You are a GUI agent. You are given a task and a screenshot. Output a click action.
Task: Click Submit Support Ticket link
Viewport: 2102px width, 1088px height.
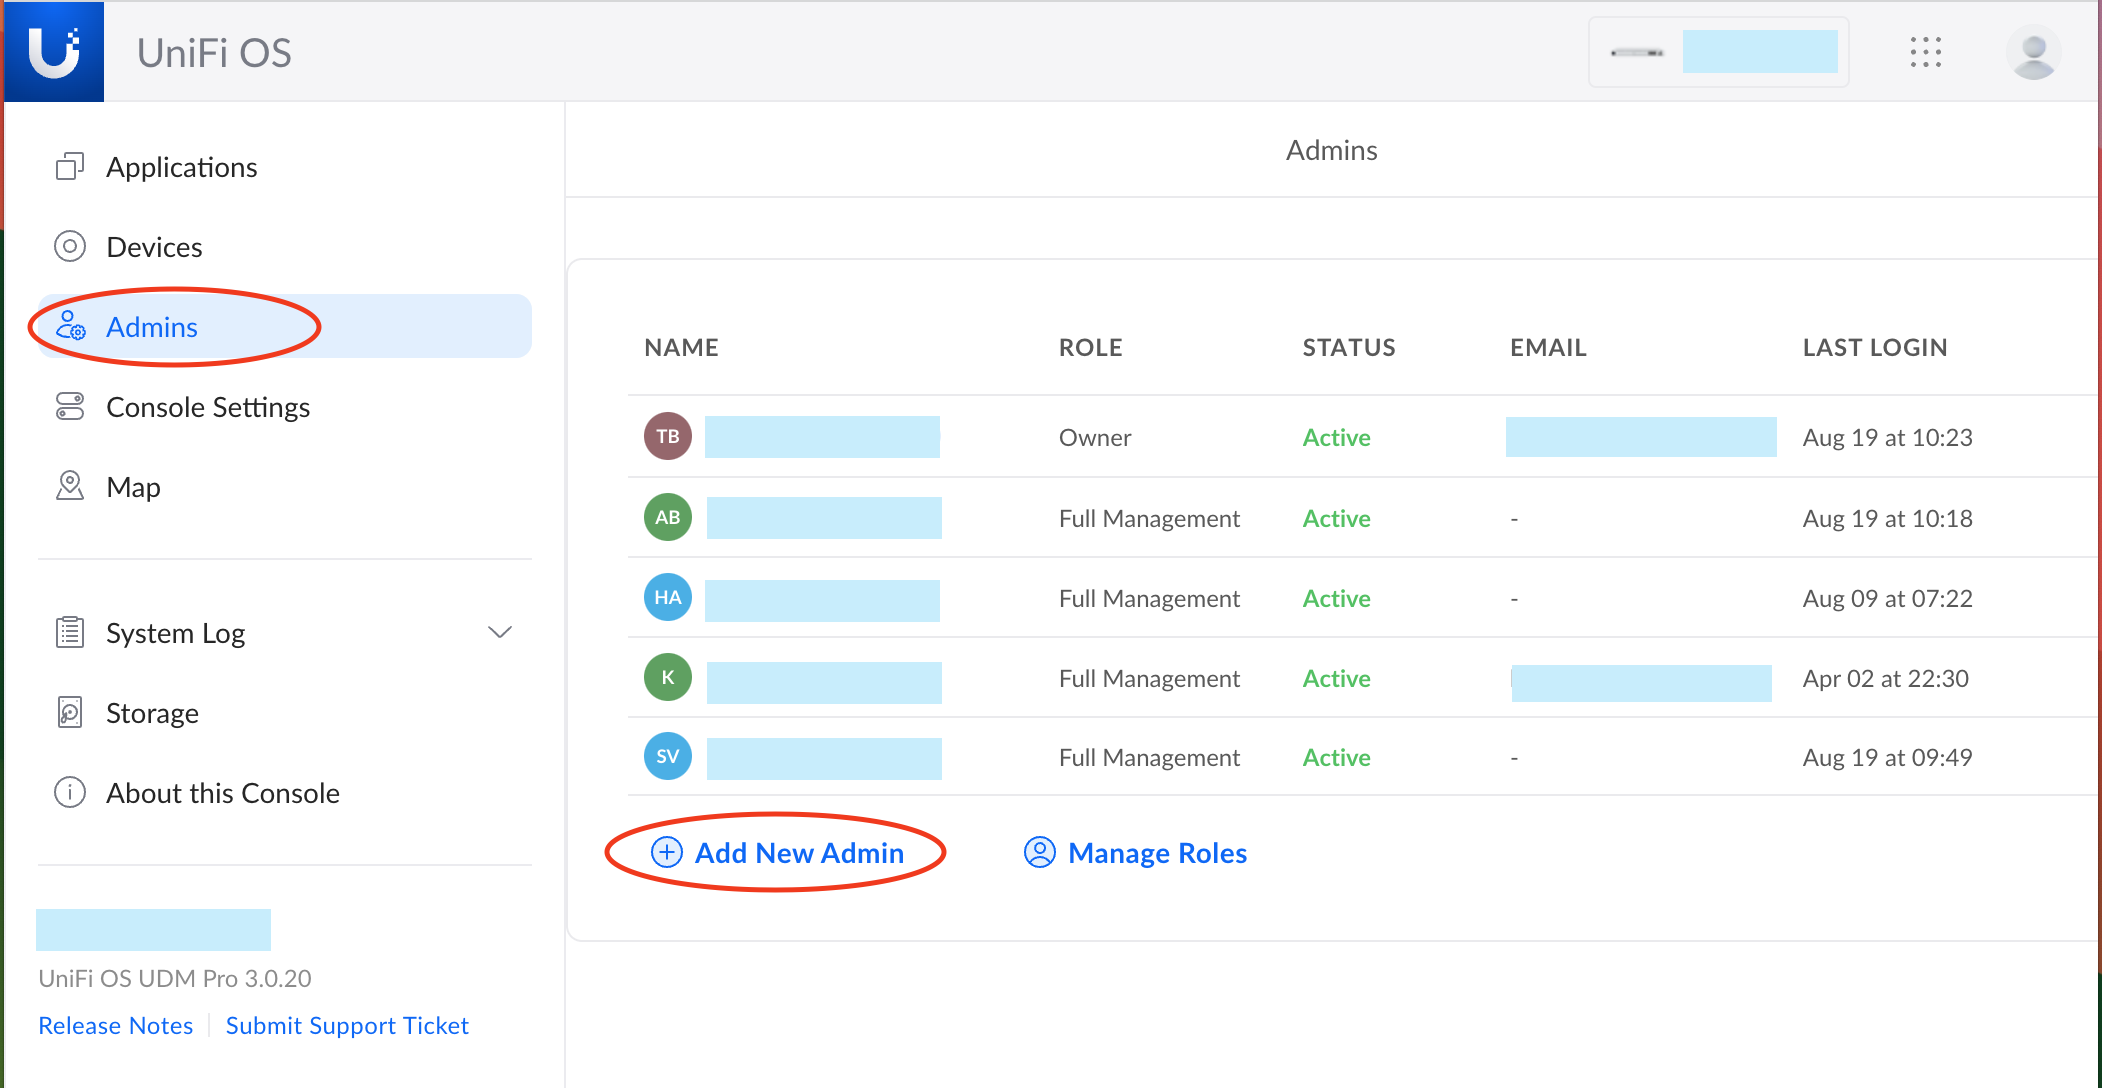pyautogui.click(x=347, y=1025)
